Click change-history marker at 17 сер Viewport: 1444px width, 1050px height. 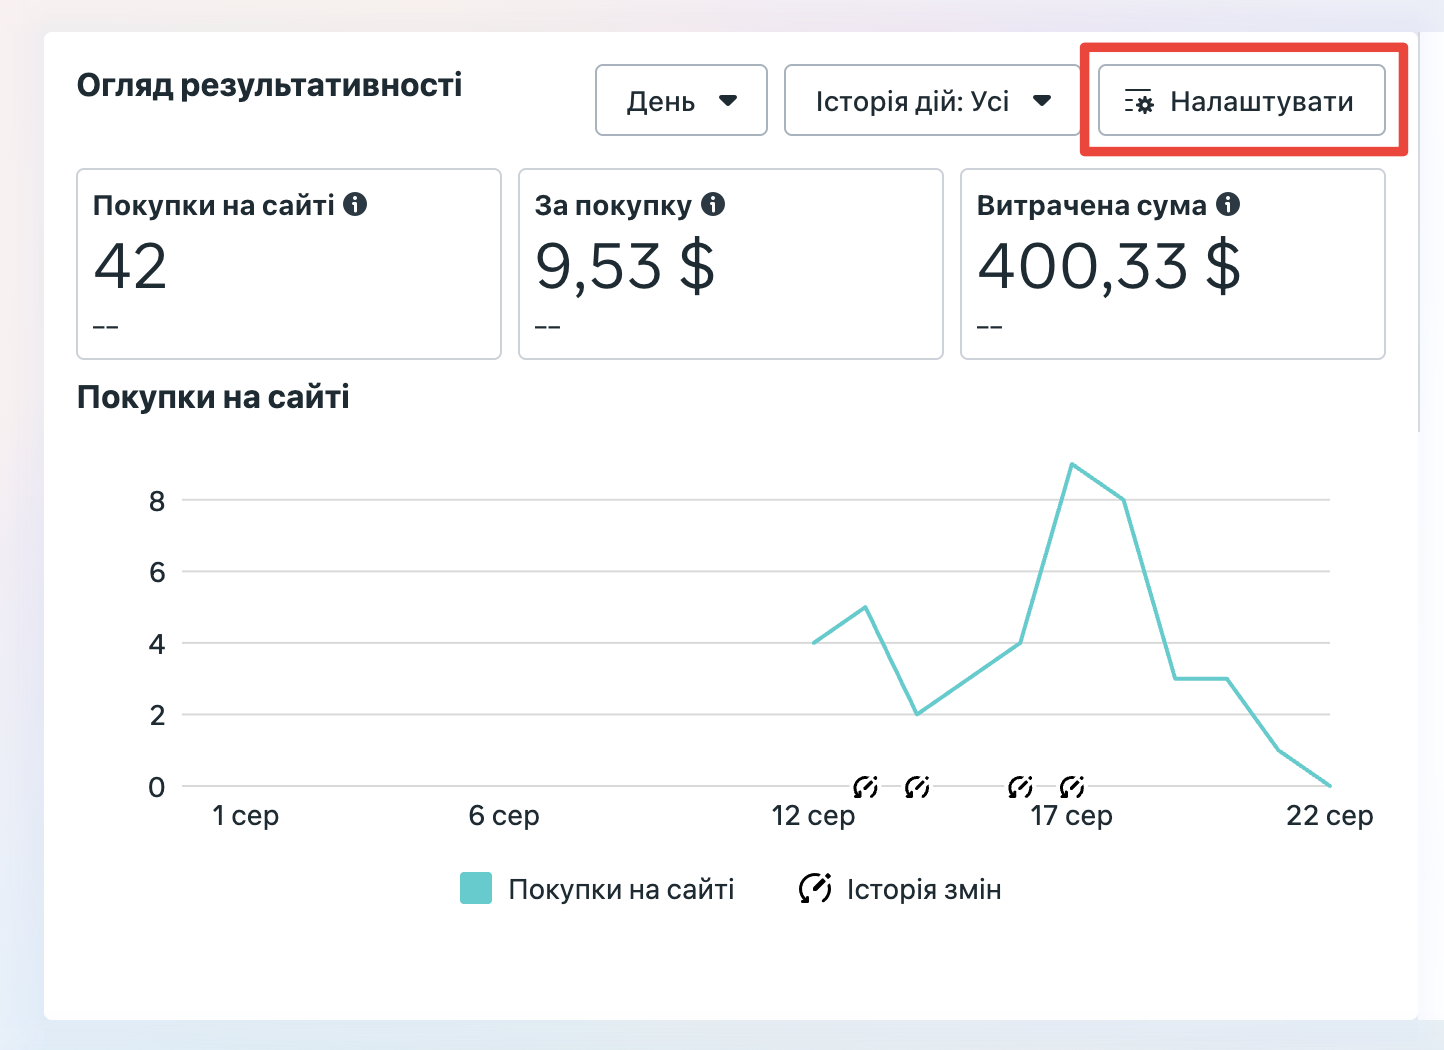pos(1072,787)
